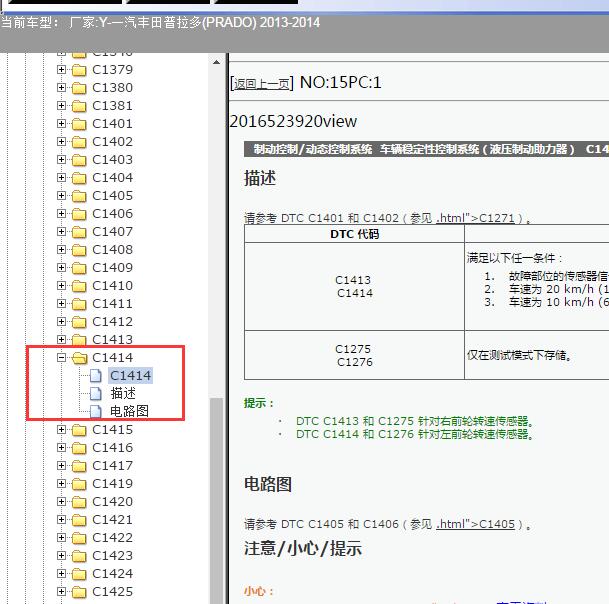The image size is (609, 604).
Task: Open the 描述 page under C1414
Action: [123, 393]
